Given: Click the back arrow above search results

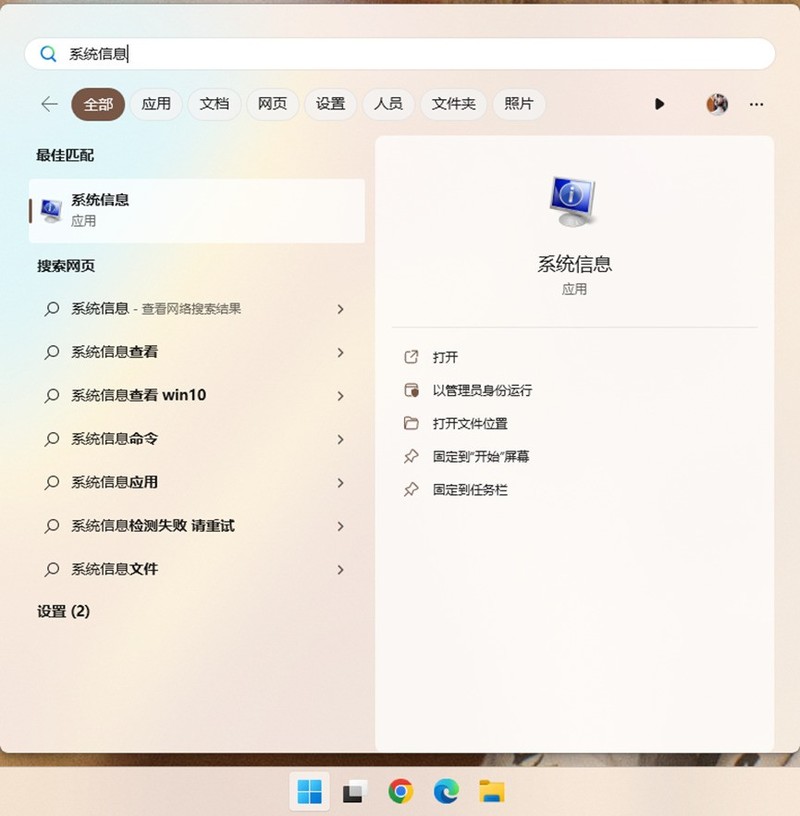Looking at the screenshot, I should click(49, 104).
